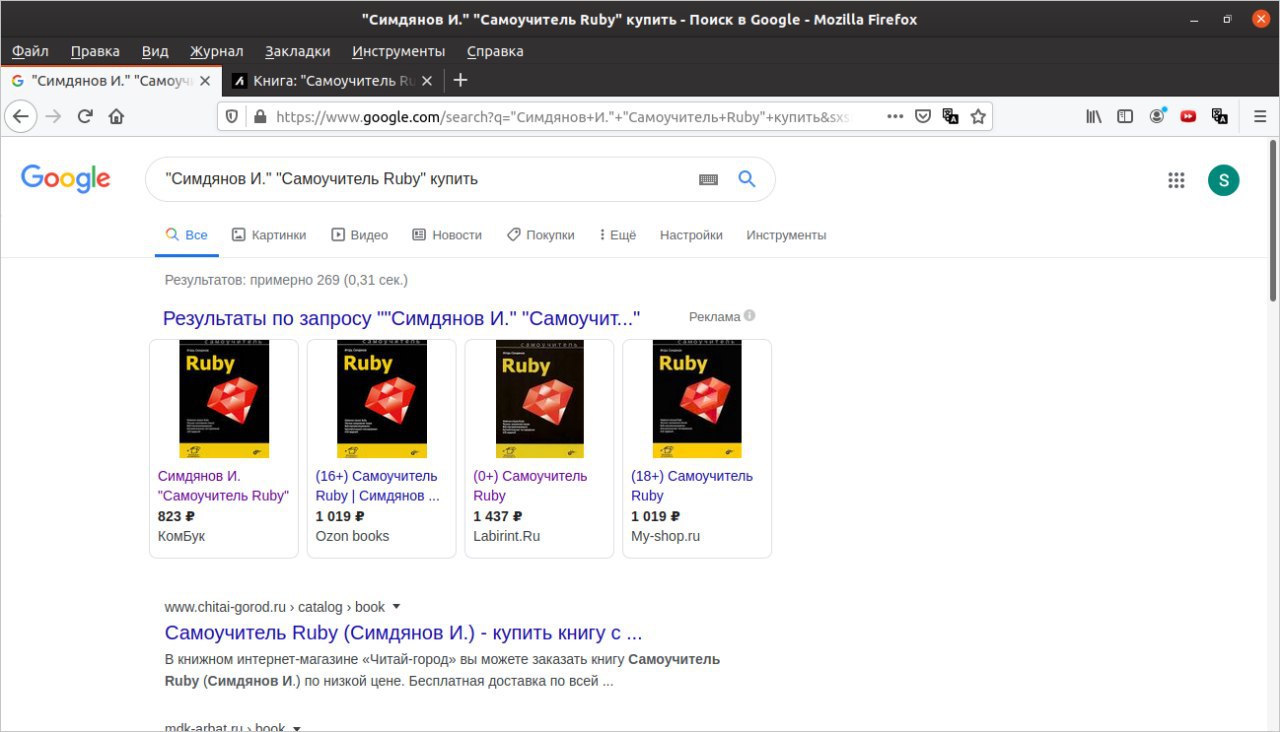Click the My-shop.ru seller name

tap(665, 536)
